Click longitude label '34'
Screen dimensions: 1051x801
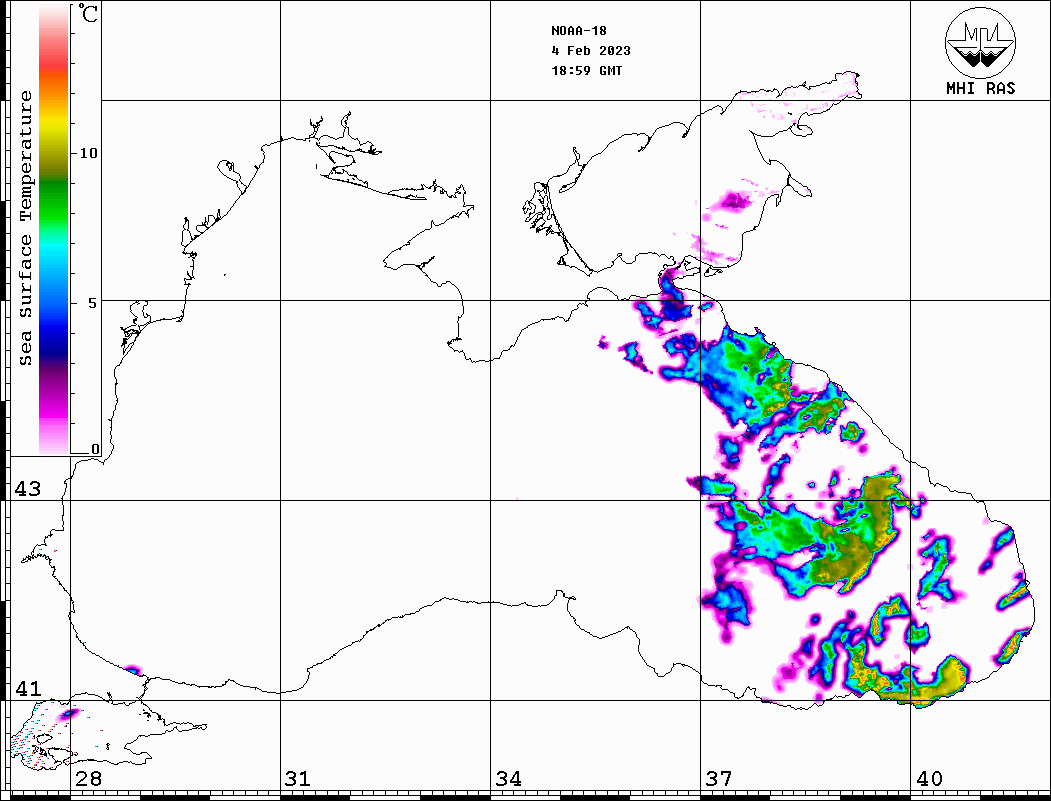pos(508,779)
